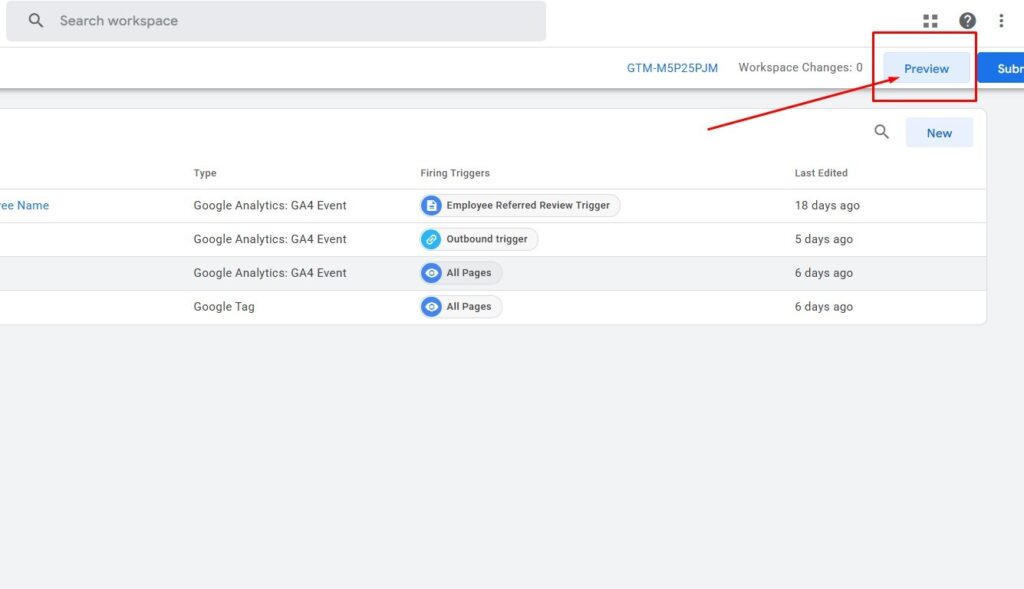Open the Outbound trigger chip
The image size is (1024, 589).
[x=486, y=239]
